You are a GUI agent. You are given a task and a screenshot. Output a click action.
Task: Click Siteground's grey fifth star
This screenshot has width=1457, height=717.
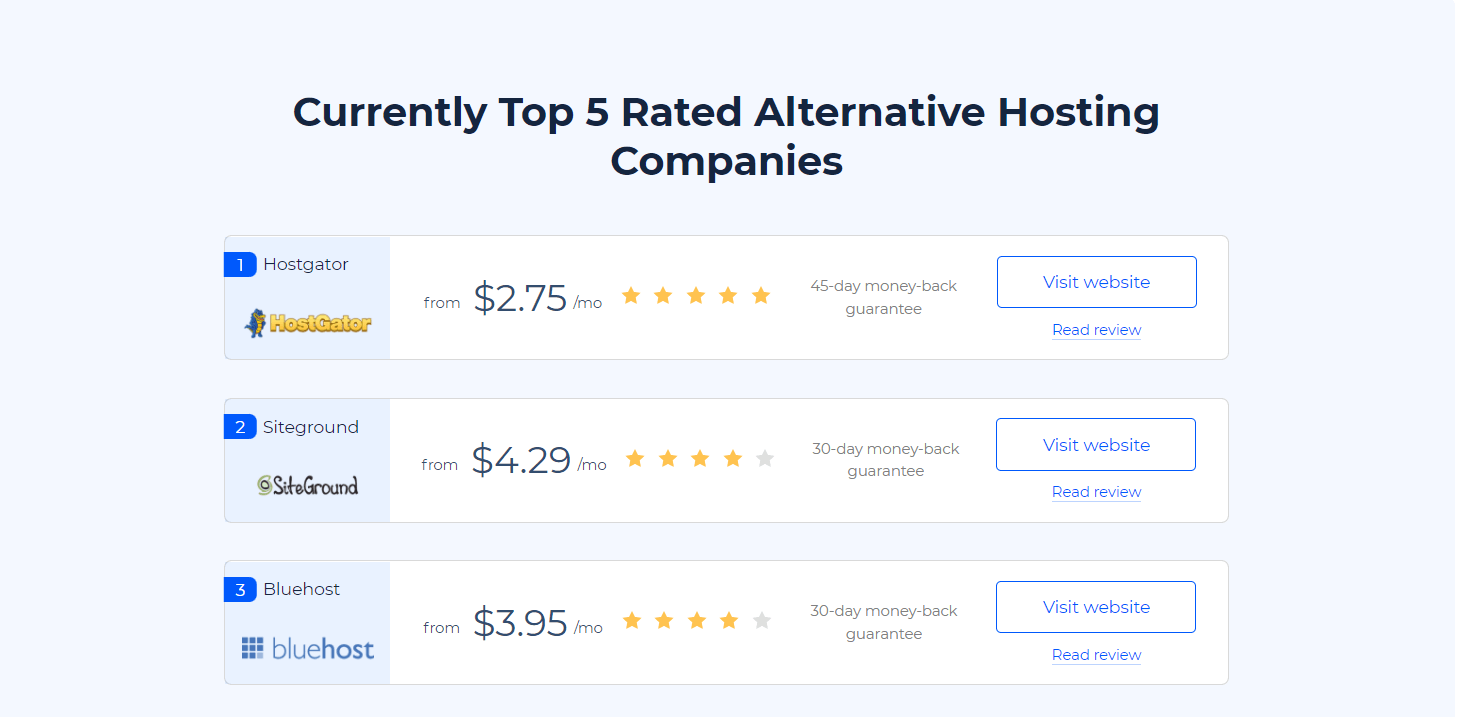[x=765, y=458]
